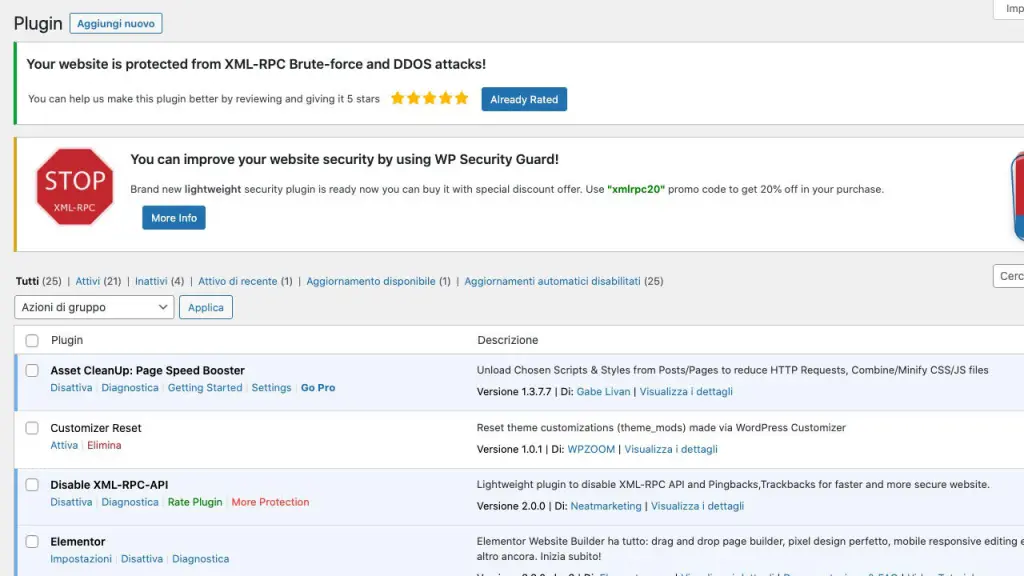The height and width of the screenshot is (576, 1024).
Task: Attiva the Customizer Reset plugin
Action: click(64, 445)
